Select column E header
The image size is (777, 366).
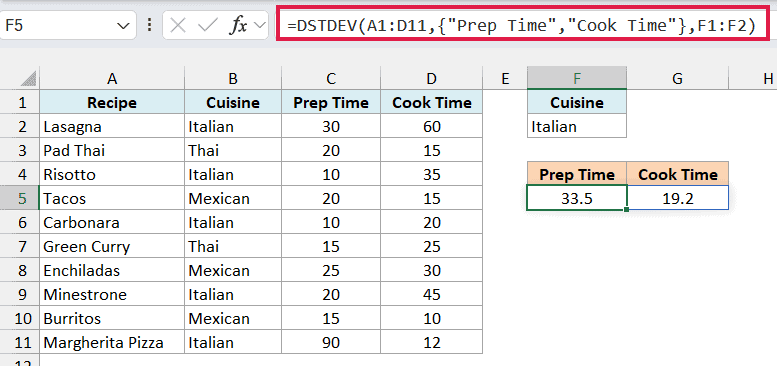tap(505, 78)
